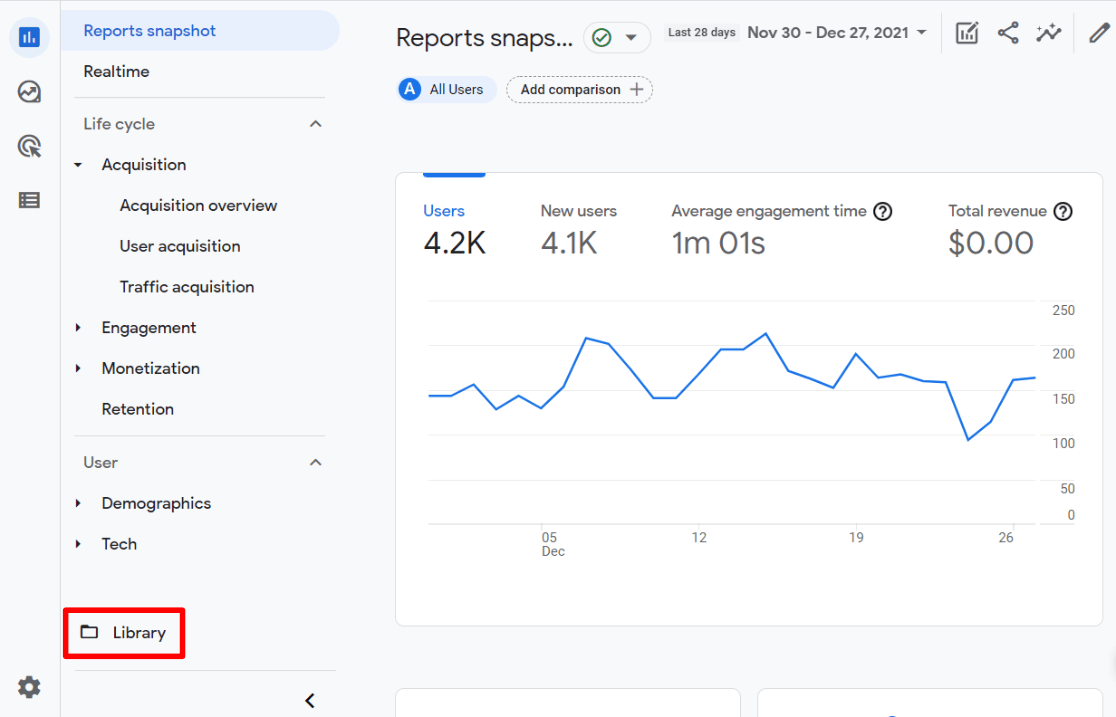The height and width of the screenshot is (717, 1116).
Task: Share this report using share icon
Action: pos(1008,33)
